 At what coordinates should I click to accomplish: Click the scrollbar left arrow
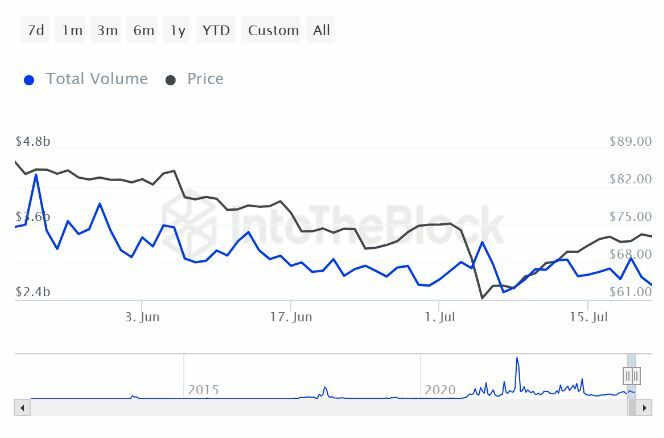21,407
